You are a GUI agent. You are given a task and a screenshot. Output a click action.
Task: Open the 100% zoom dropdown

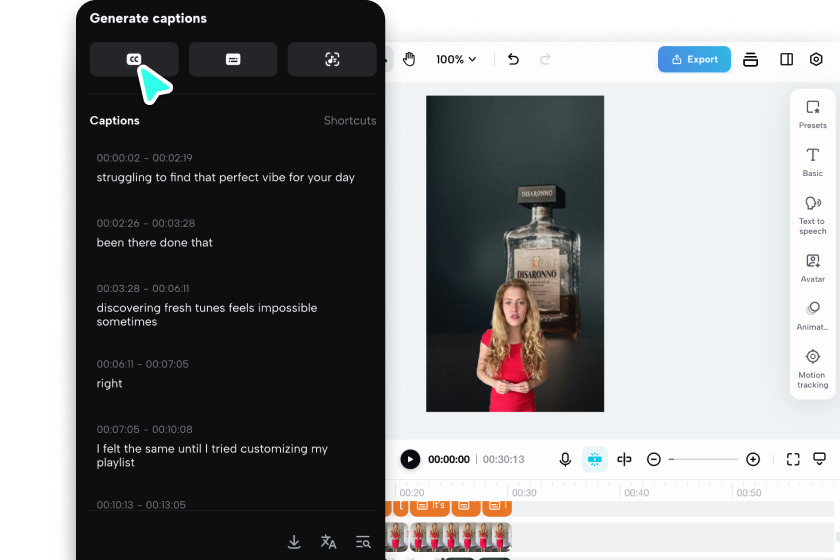coord(456,59)
